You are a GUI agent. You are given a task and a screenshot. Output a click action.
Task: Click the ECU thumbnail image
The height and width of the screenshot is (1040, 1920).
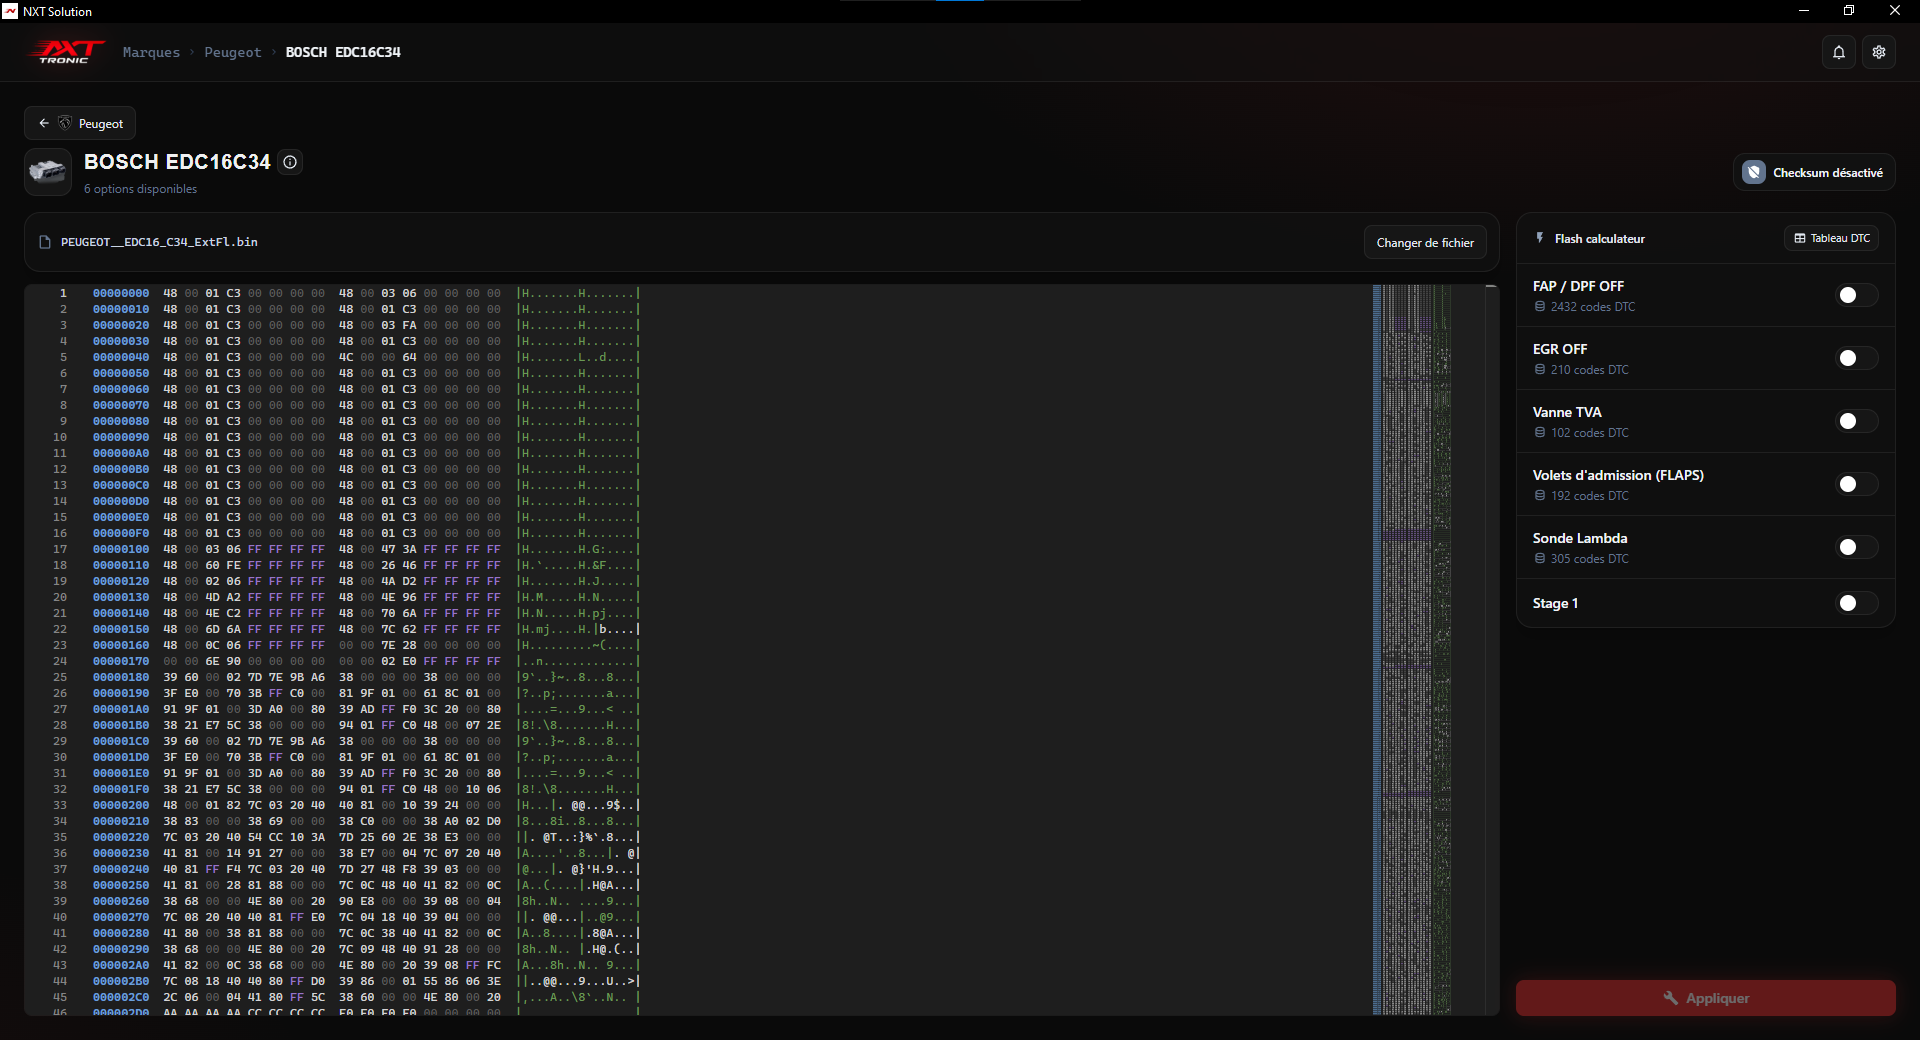tap(47, 172)
